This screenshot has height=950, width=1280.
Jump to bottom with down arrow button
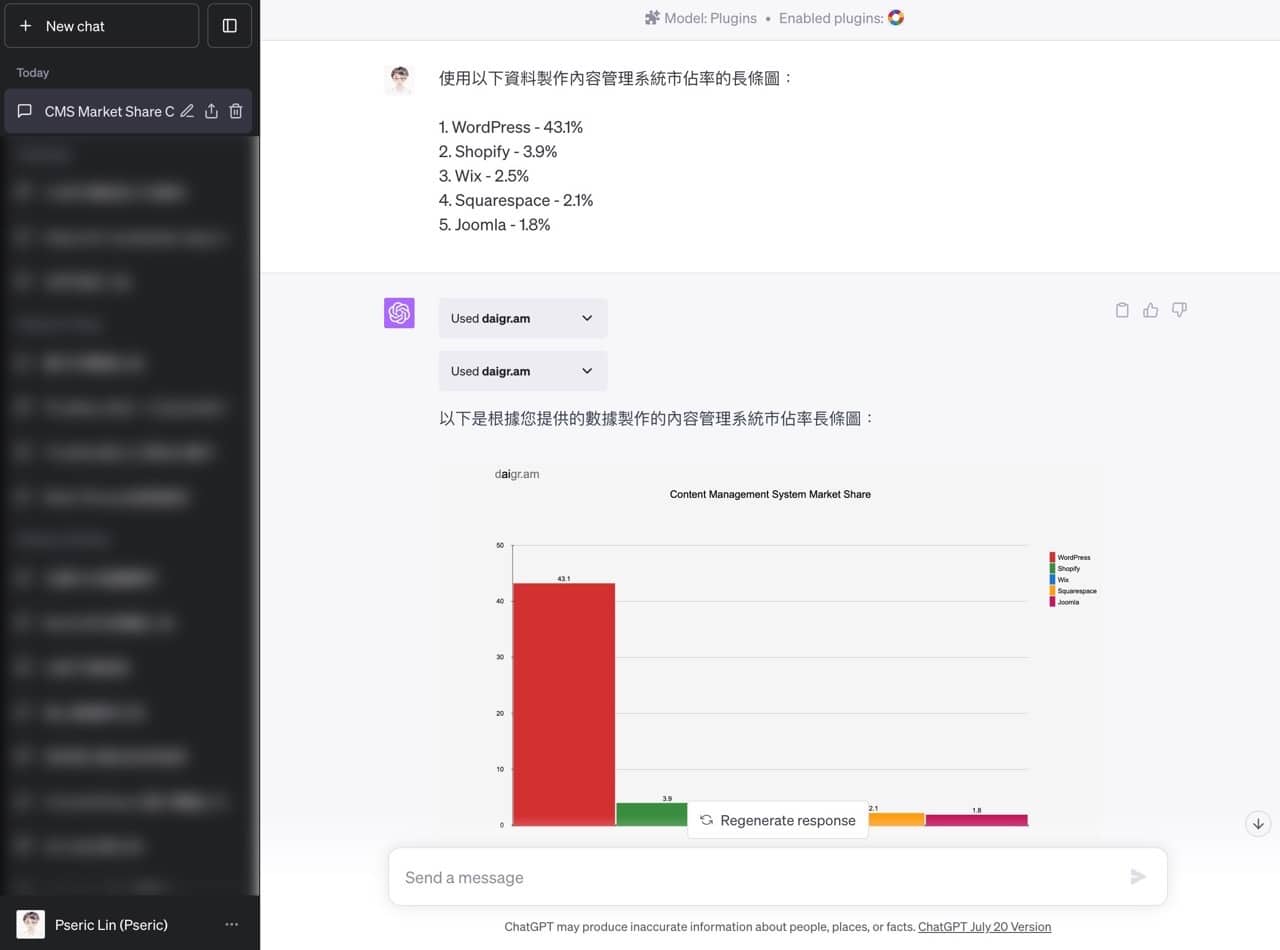[1258, 824]
